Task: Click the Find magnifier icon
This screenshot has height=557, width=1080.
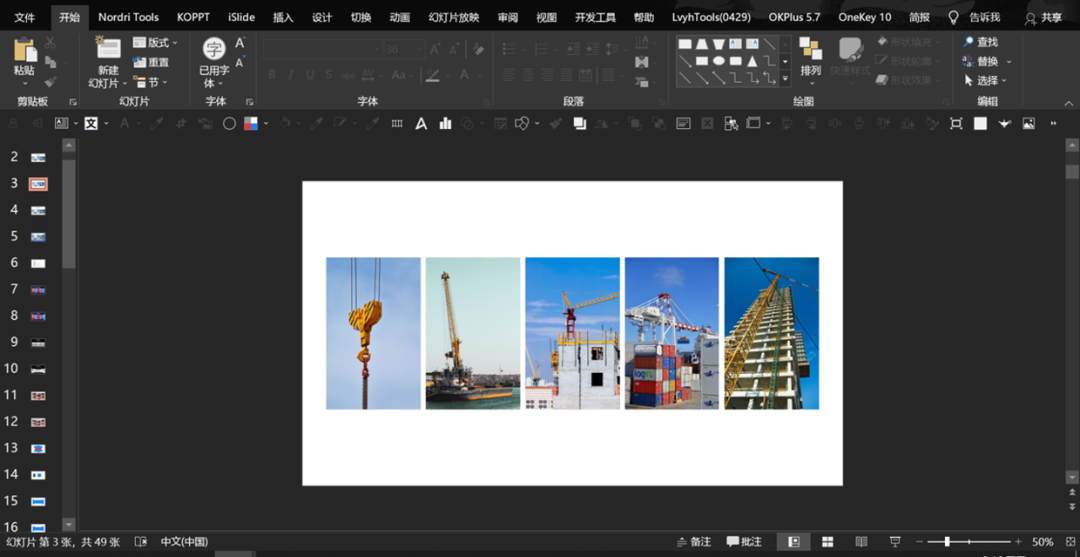Action: click(968, 42)
